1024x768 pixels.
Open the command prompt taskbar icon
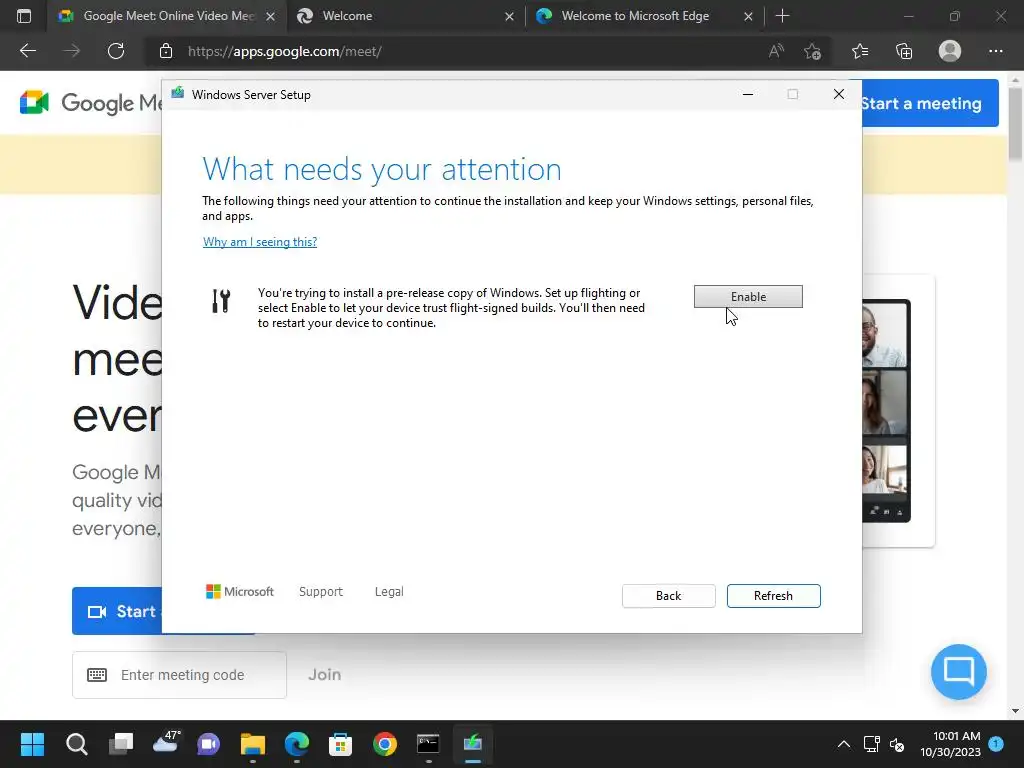click(x=428, y=744)
